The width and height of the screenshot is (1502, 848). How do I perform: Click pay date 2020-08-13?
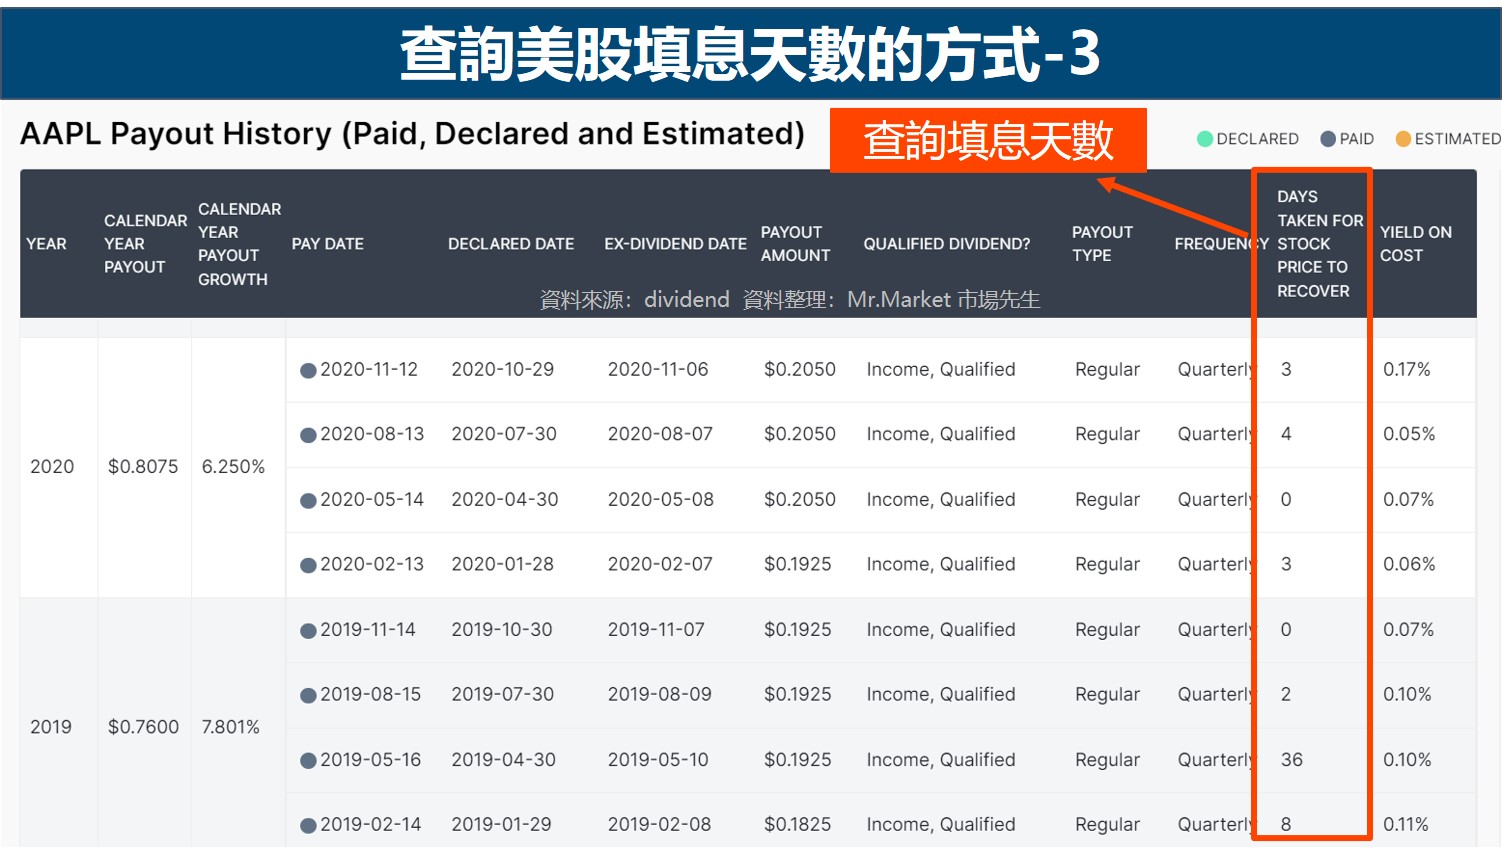pos(372,434)
